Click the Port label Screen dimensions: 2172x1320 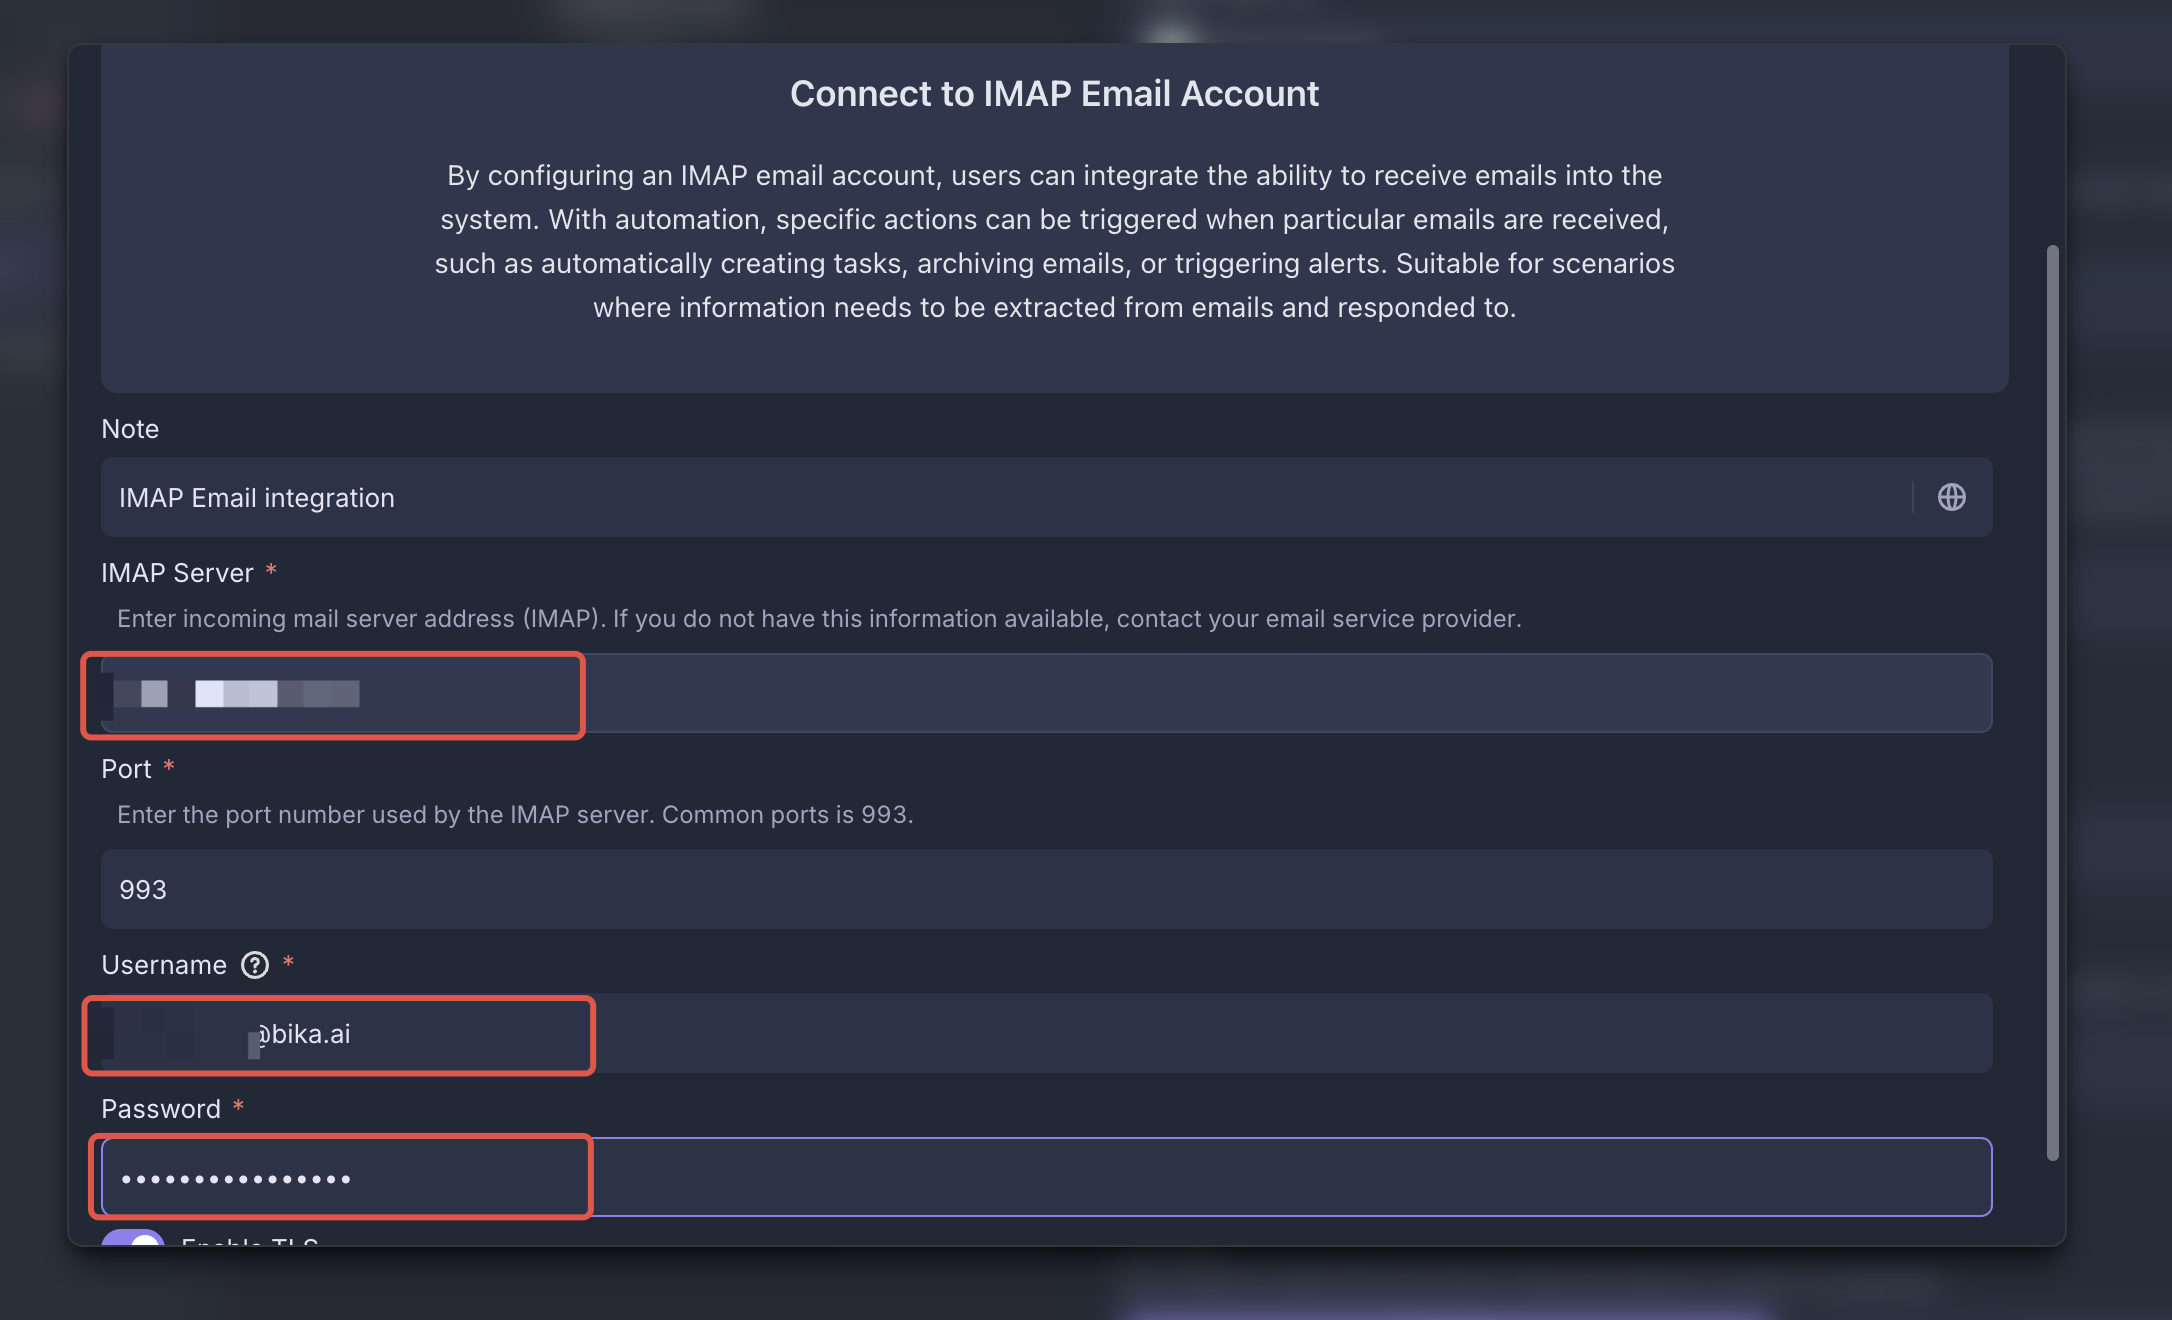[x=126, y=769]
